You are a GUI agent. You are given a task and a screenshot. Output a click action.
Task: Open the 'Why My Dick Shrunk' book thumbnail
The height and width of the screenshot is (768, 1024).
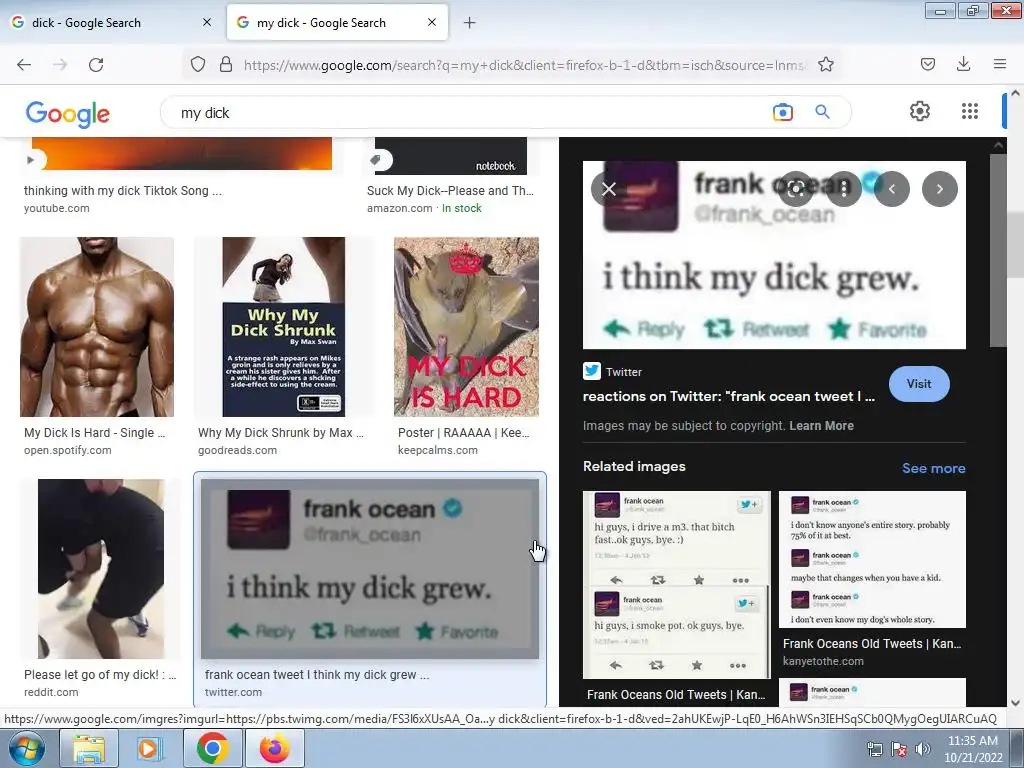pyautogui.click(x=283, y=327)
